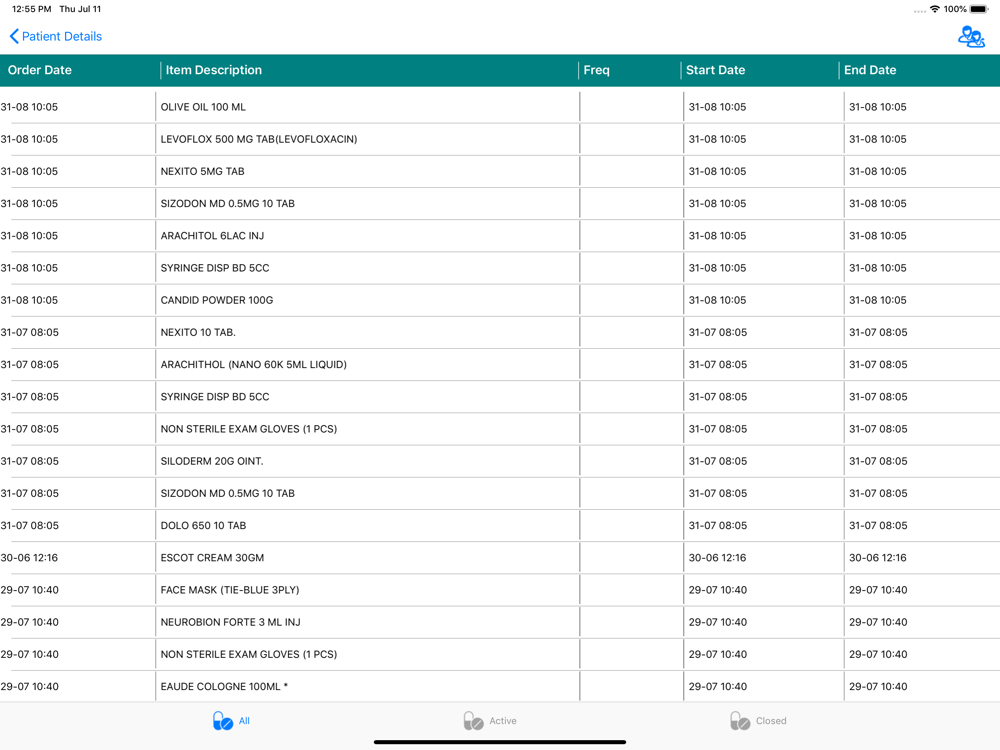Click end date of EAUDE COLOGNE row
This screenshot has width=1000, height=750.
tap(878, 687)
